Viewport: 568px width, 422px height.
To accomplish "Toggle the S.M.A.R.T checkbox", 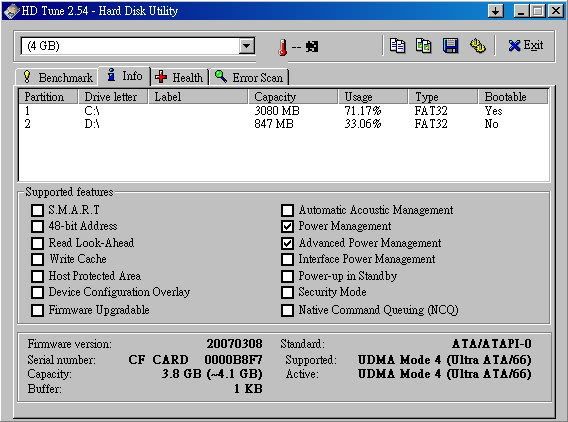I will click(x=37, y=210).
